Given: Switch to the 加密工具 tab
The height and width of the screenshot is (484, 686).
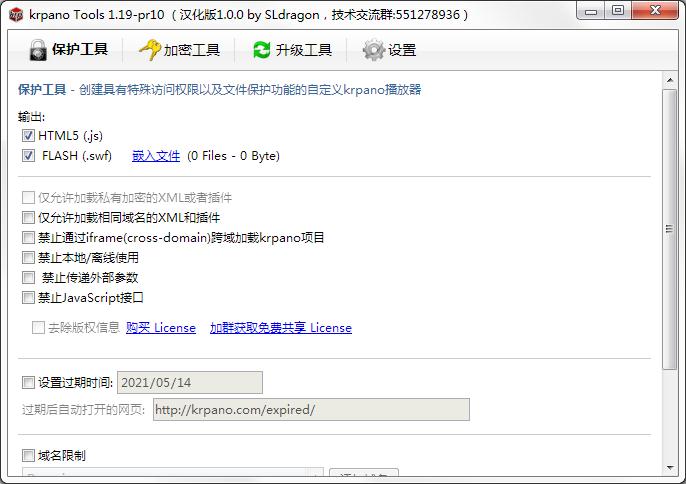Looking at the screenshot, I should click(x=179, y=50).
